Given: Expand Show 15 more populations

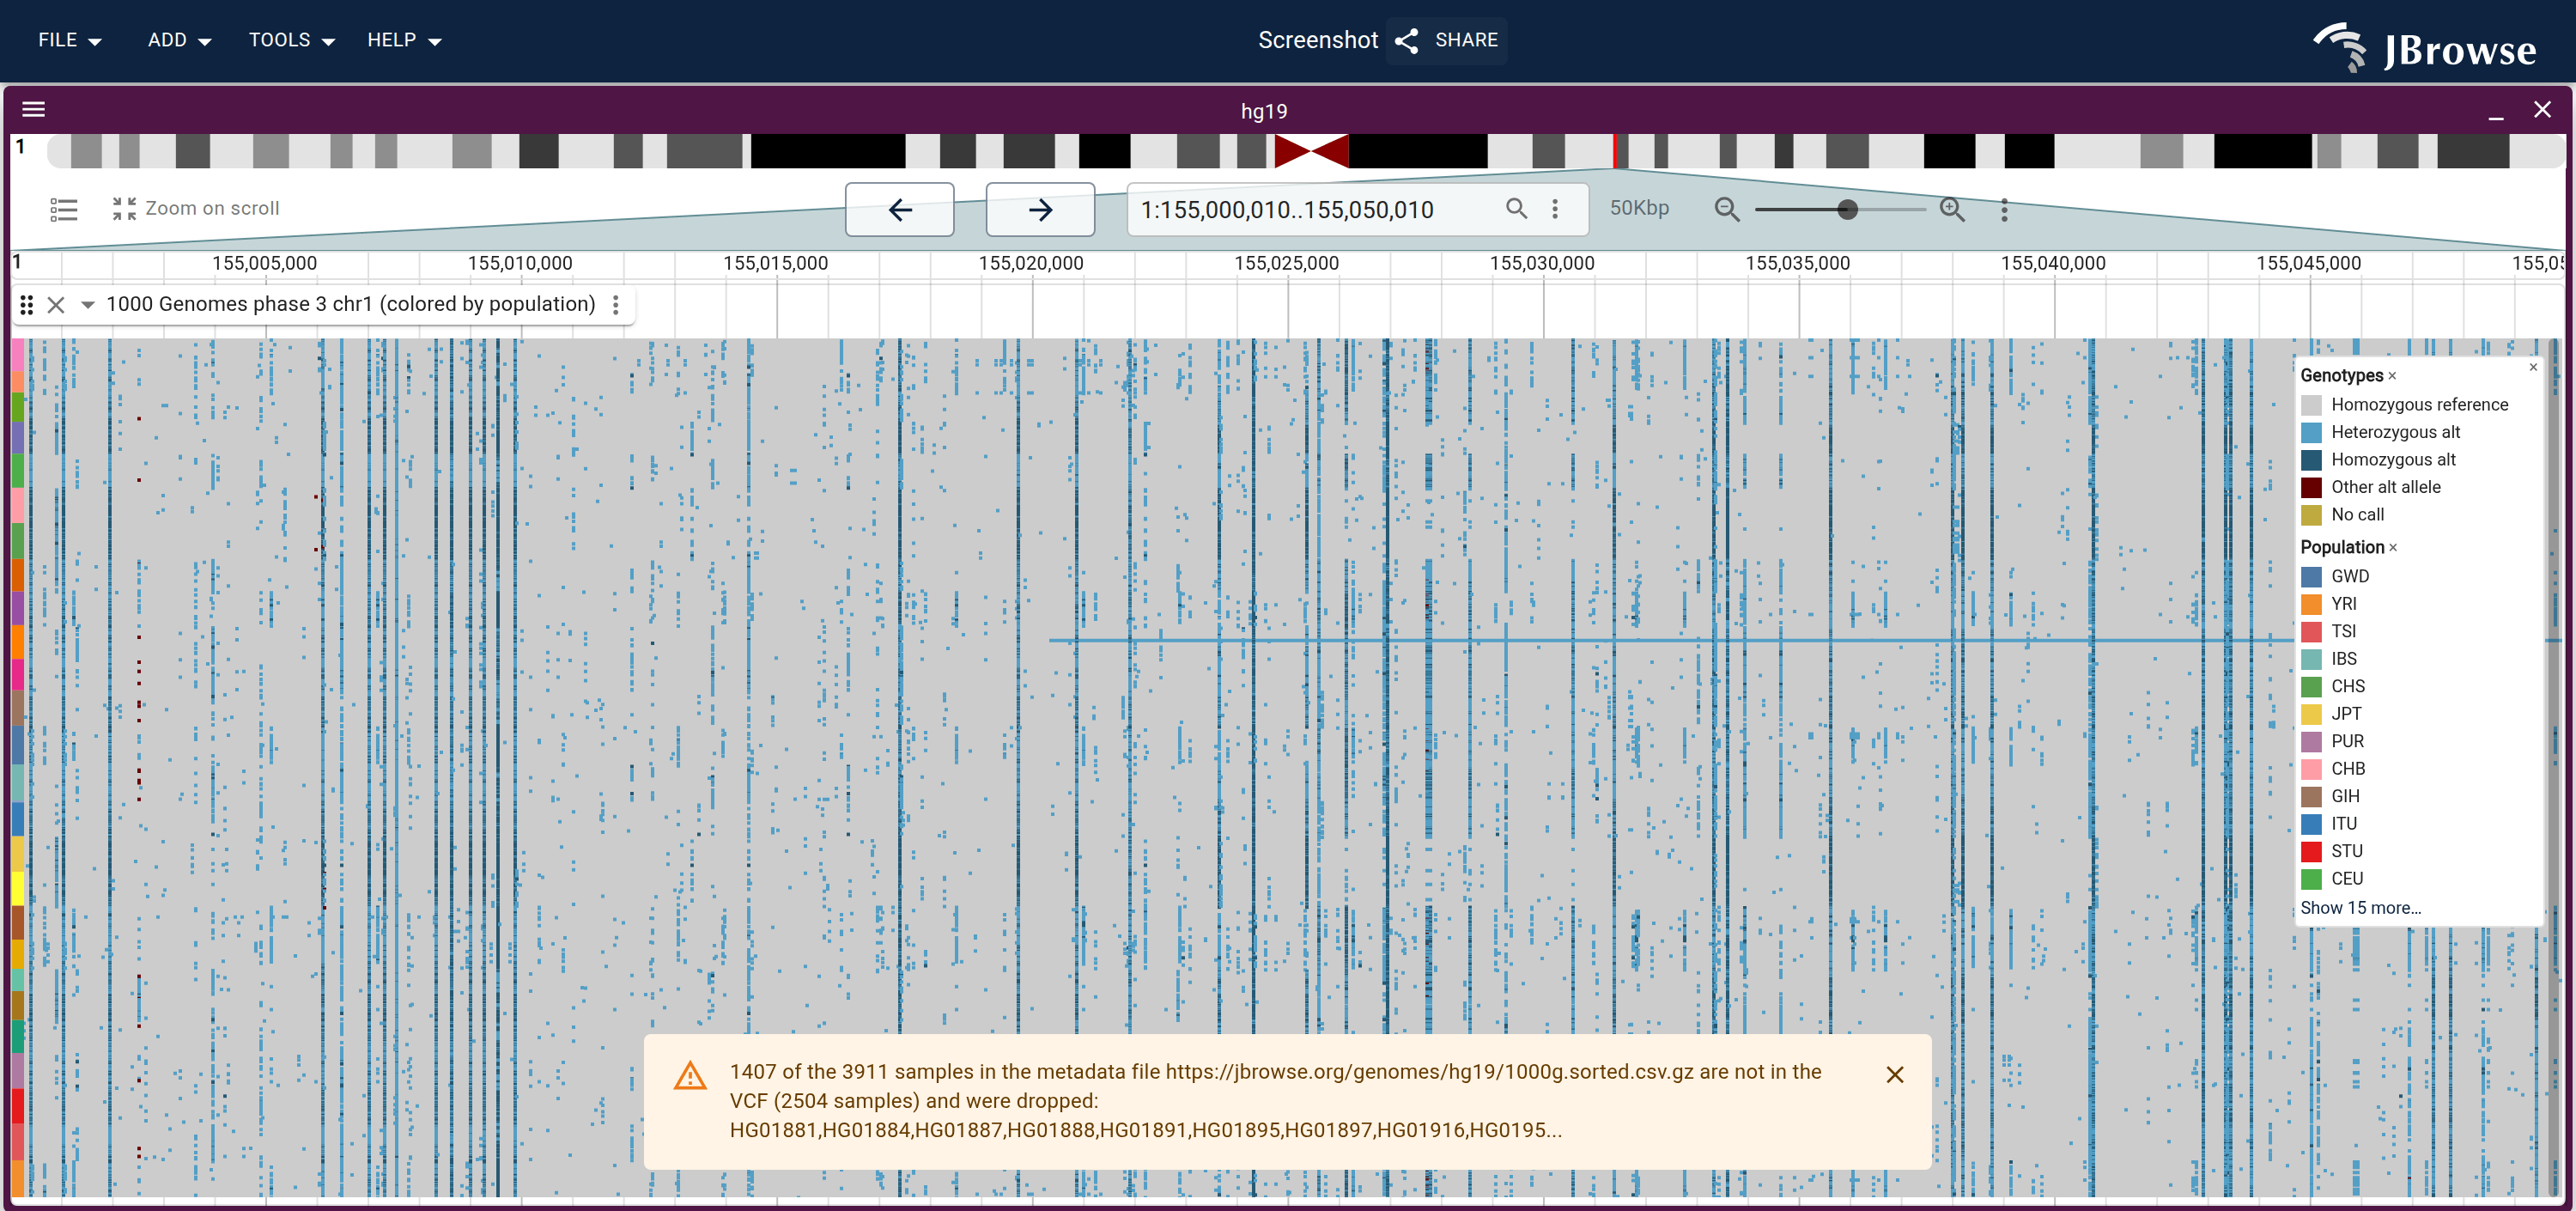Looking at the screenshot, I should (2360, 908).
